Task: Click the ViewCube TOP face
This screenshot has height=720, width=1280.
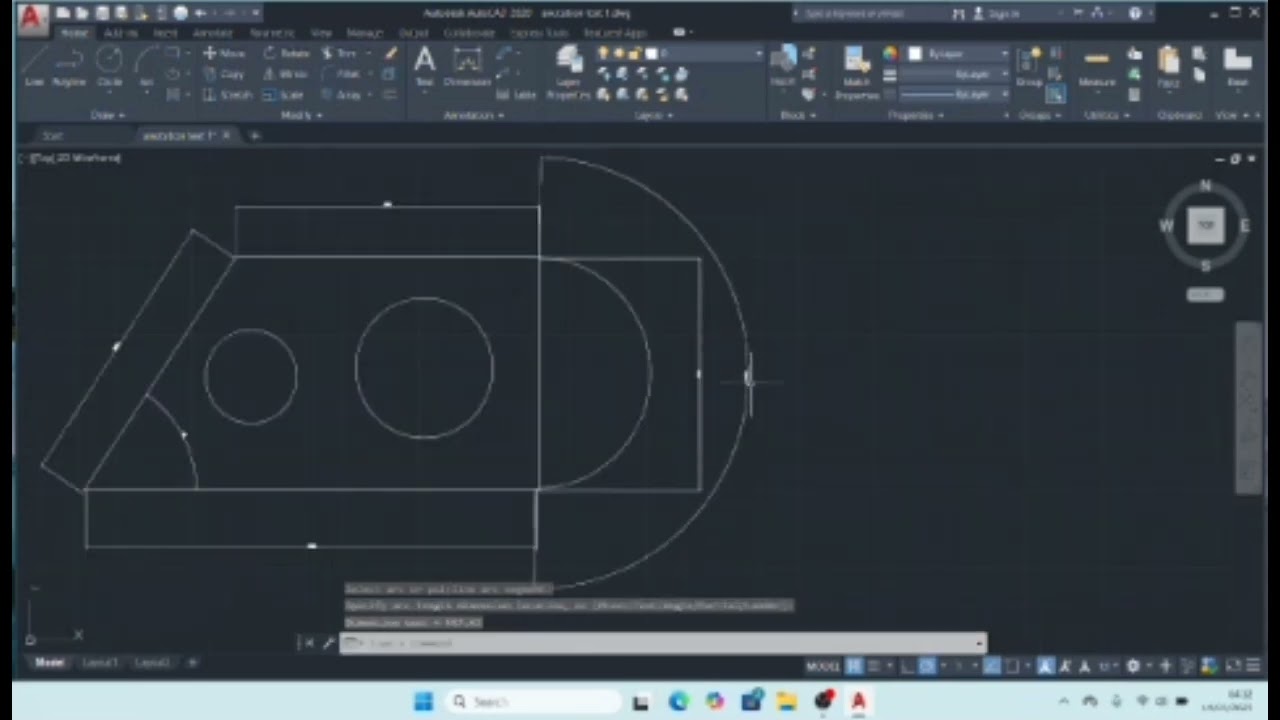Action: [1205, 225]
